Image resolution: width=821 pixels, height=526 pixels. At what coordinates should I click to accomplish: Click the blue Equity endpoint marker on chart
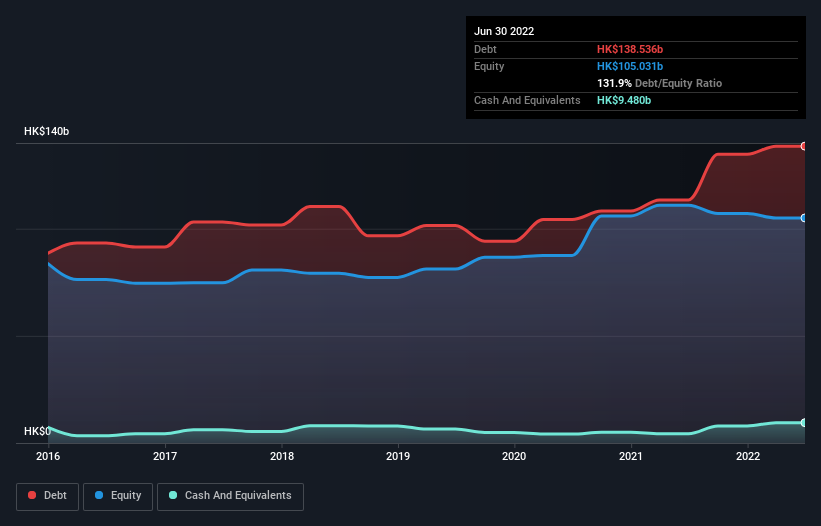click(x=804, y=218)
